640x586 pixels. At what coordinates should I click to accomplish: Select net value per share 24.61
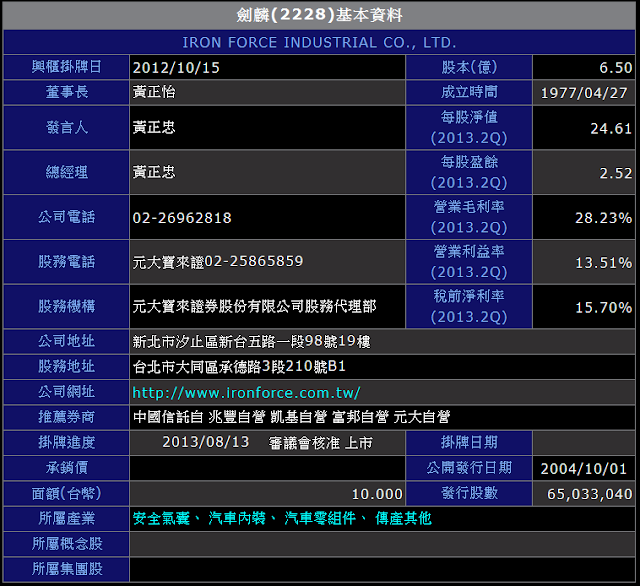(611, 129)
